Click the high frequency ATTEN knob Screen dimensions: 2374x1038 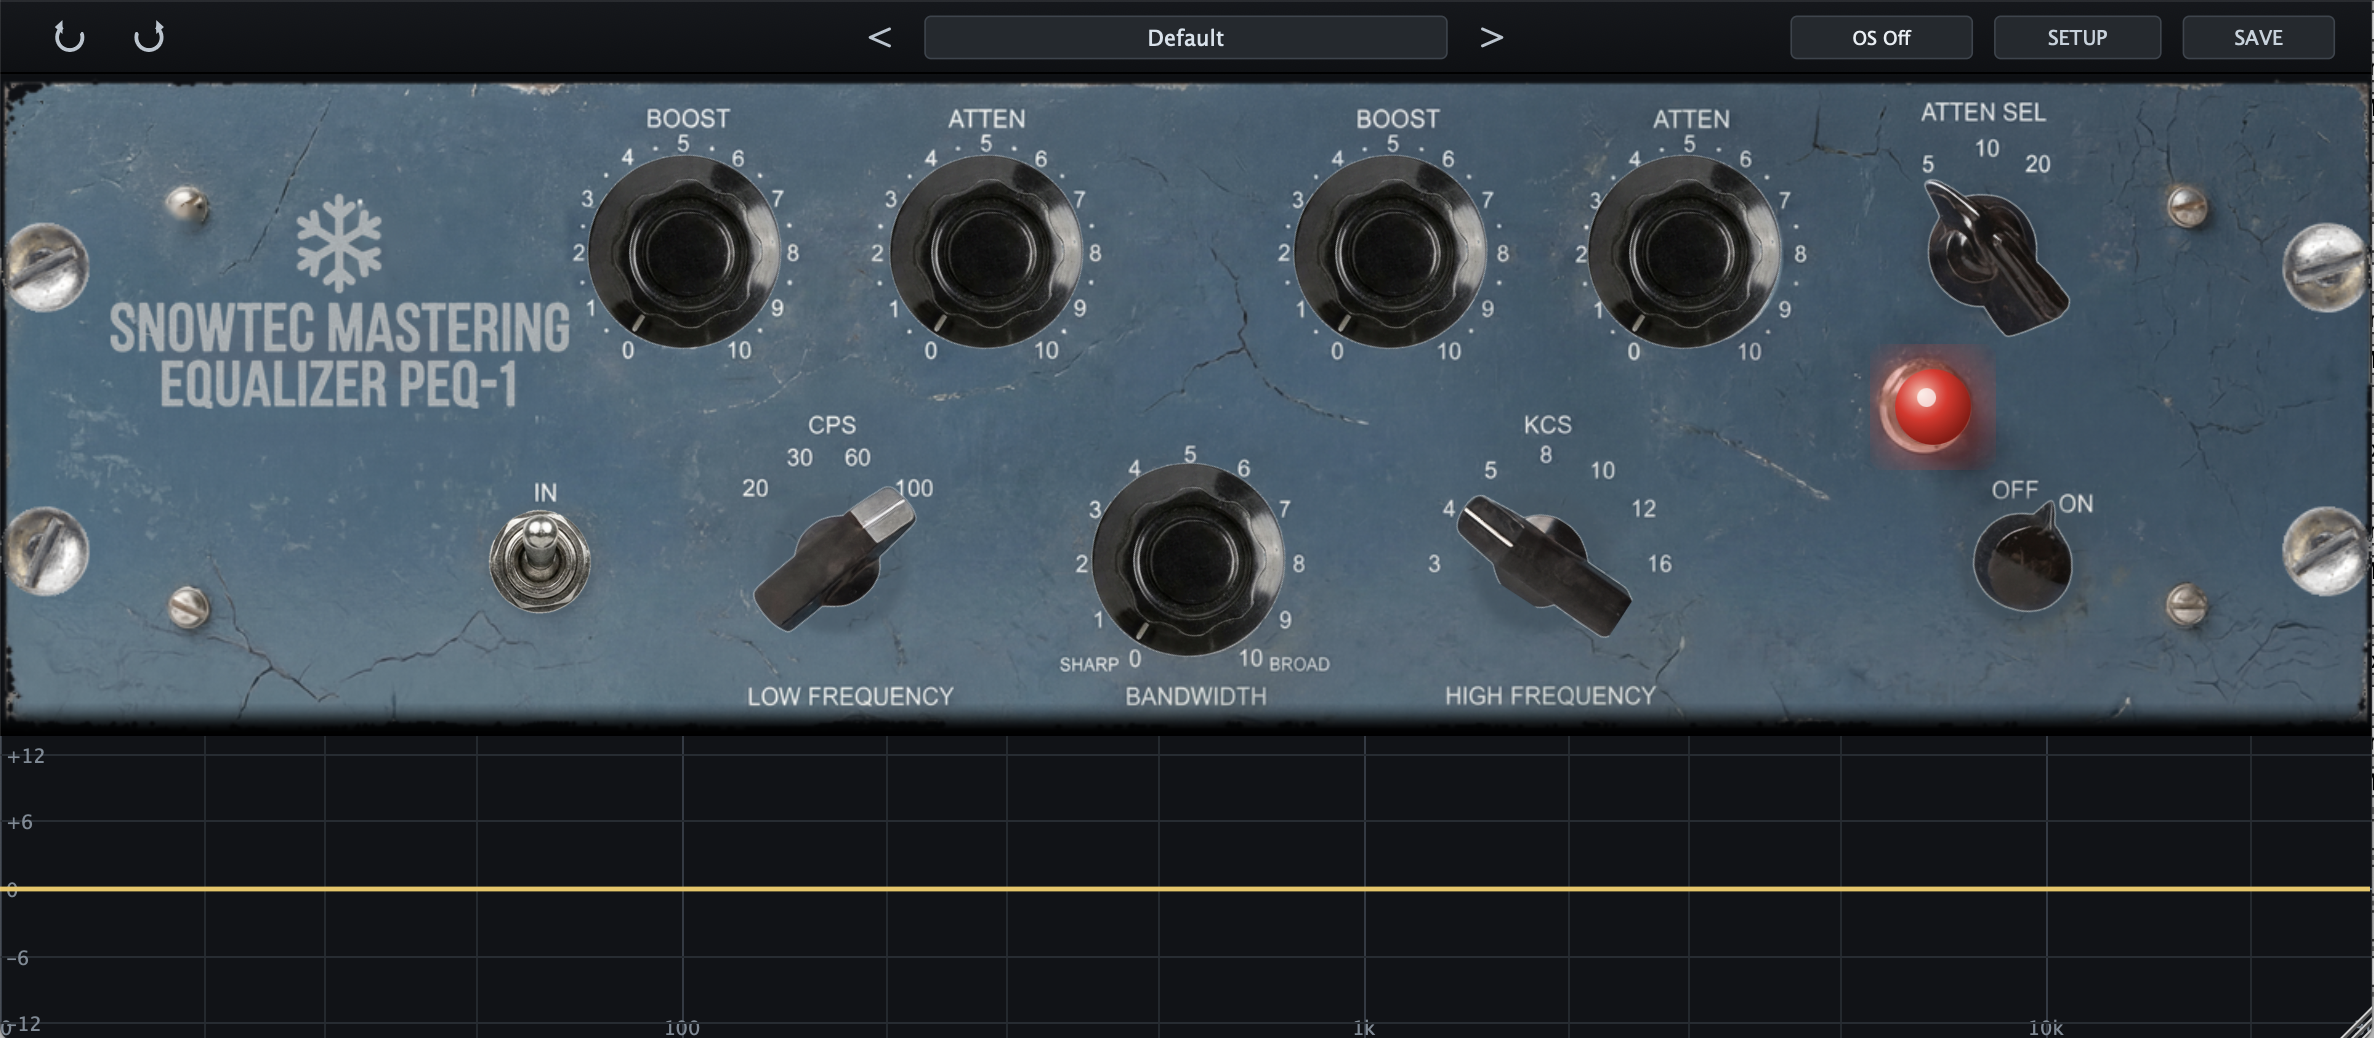(1684, 251)
